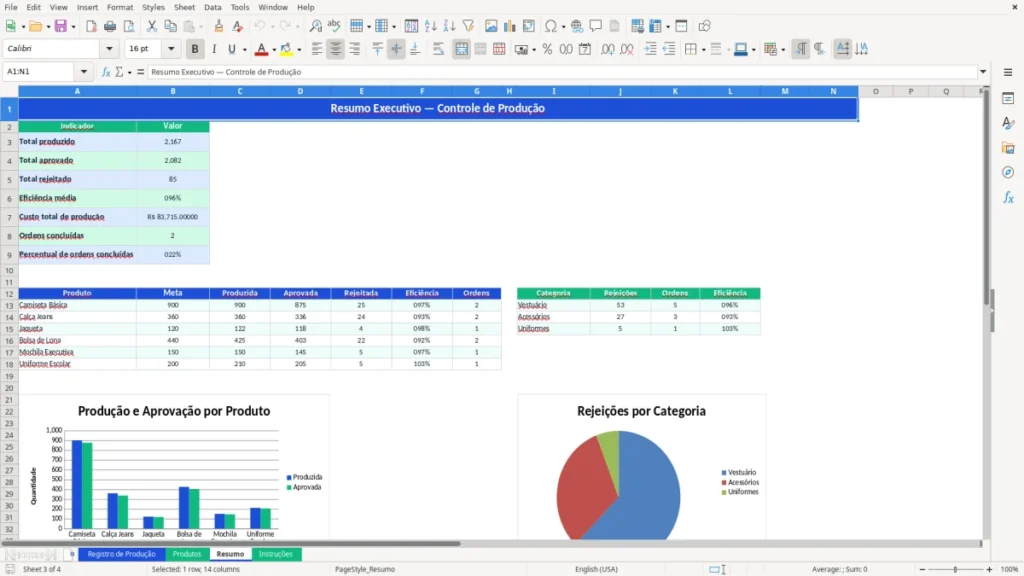Click the Sort Ascending icon
Screen dimensions: 1024x576
(430, 26)
